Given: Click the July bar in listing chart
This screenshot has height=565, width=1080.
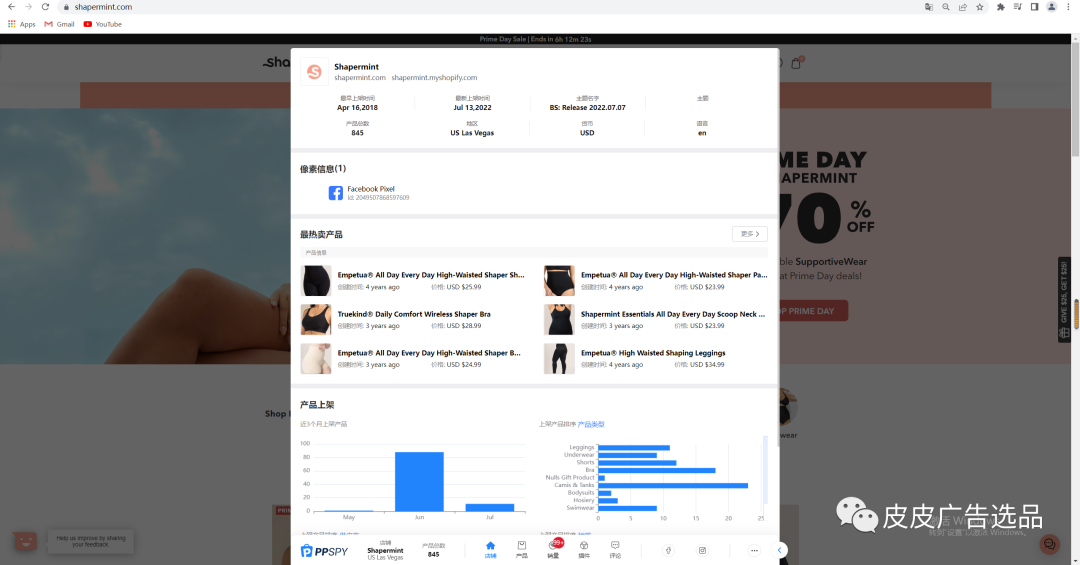Looking at the screenshot, I should [x=490, y=508].
